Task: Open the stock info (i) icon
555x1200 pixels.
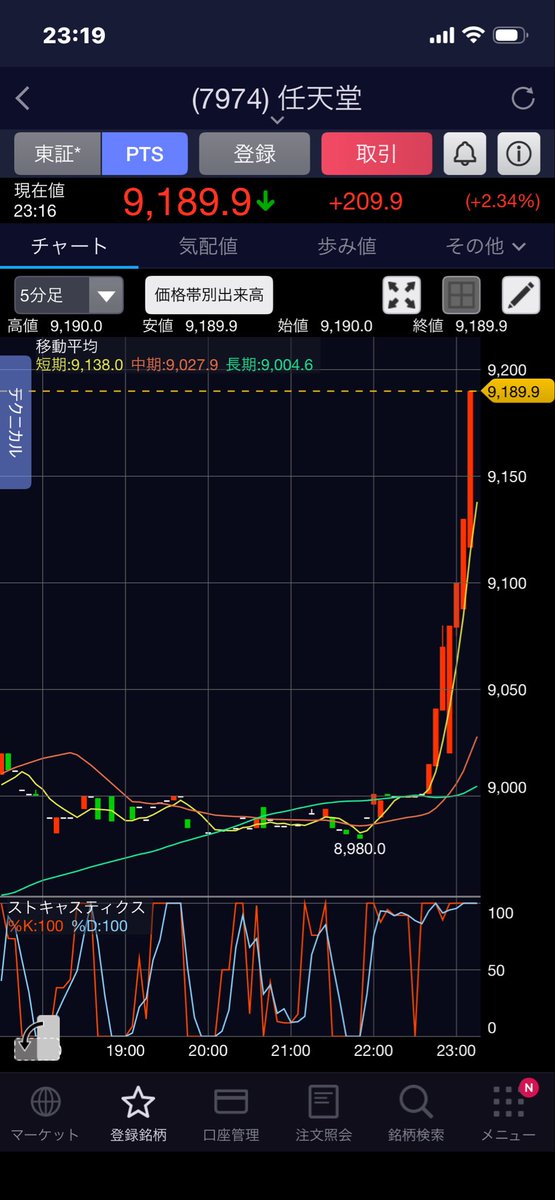Action: click(518, 154)
